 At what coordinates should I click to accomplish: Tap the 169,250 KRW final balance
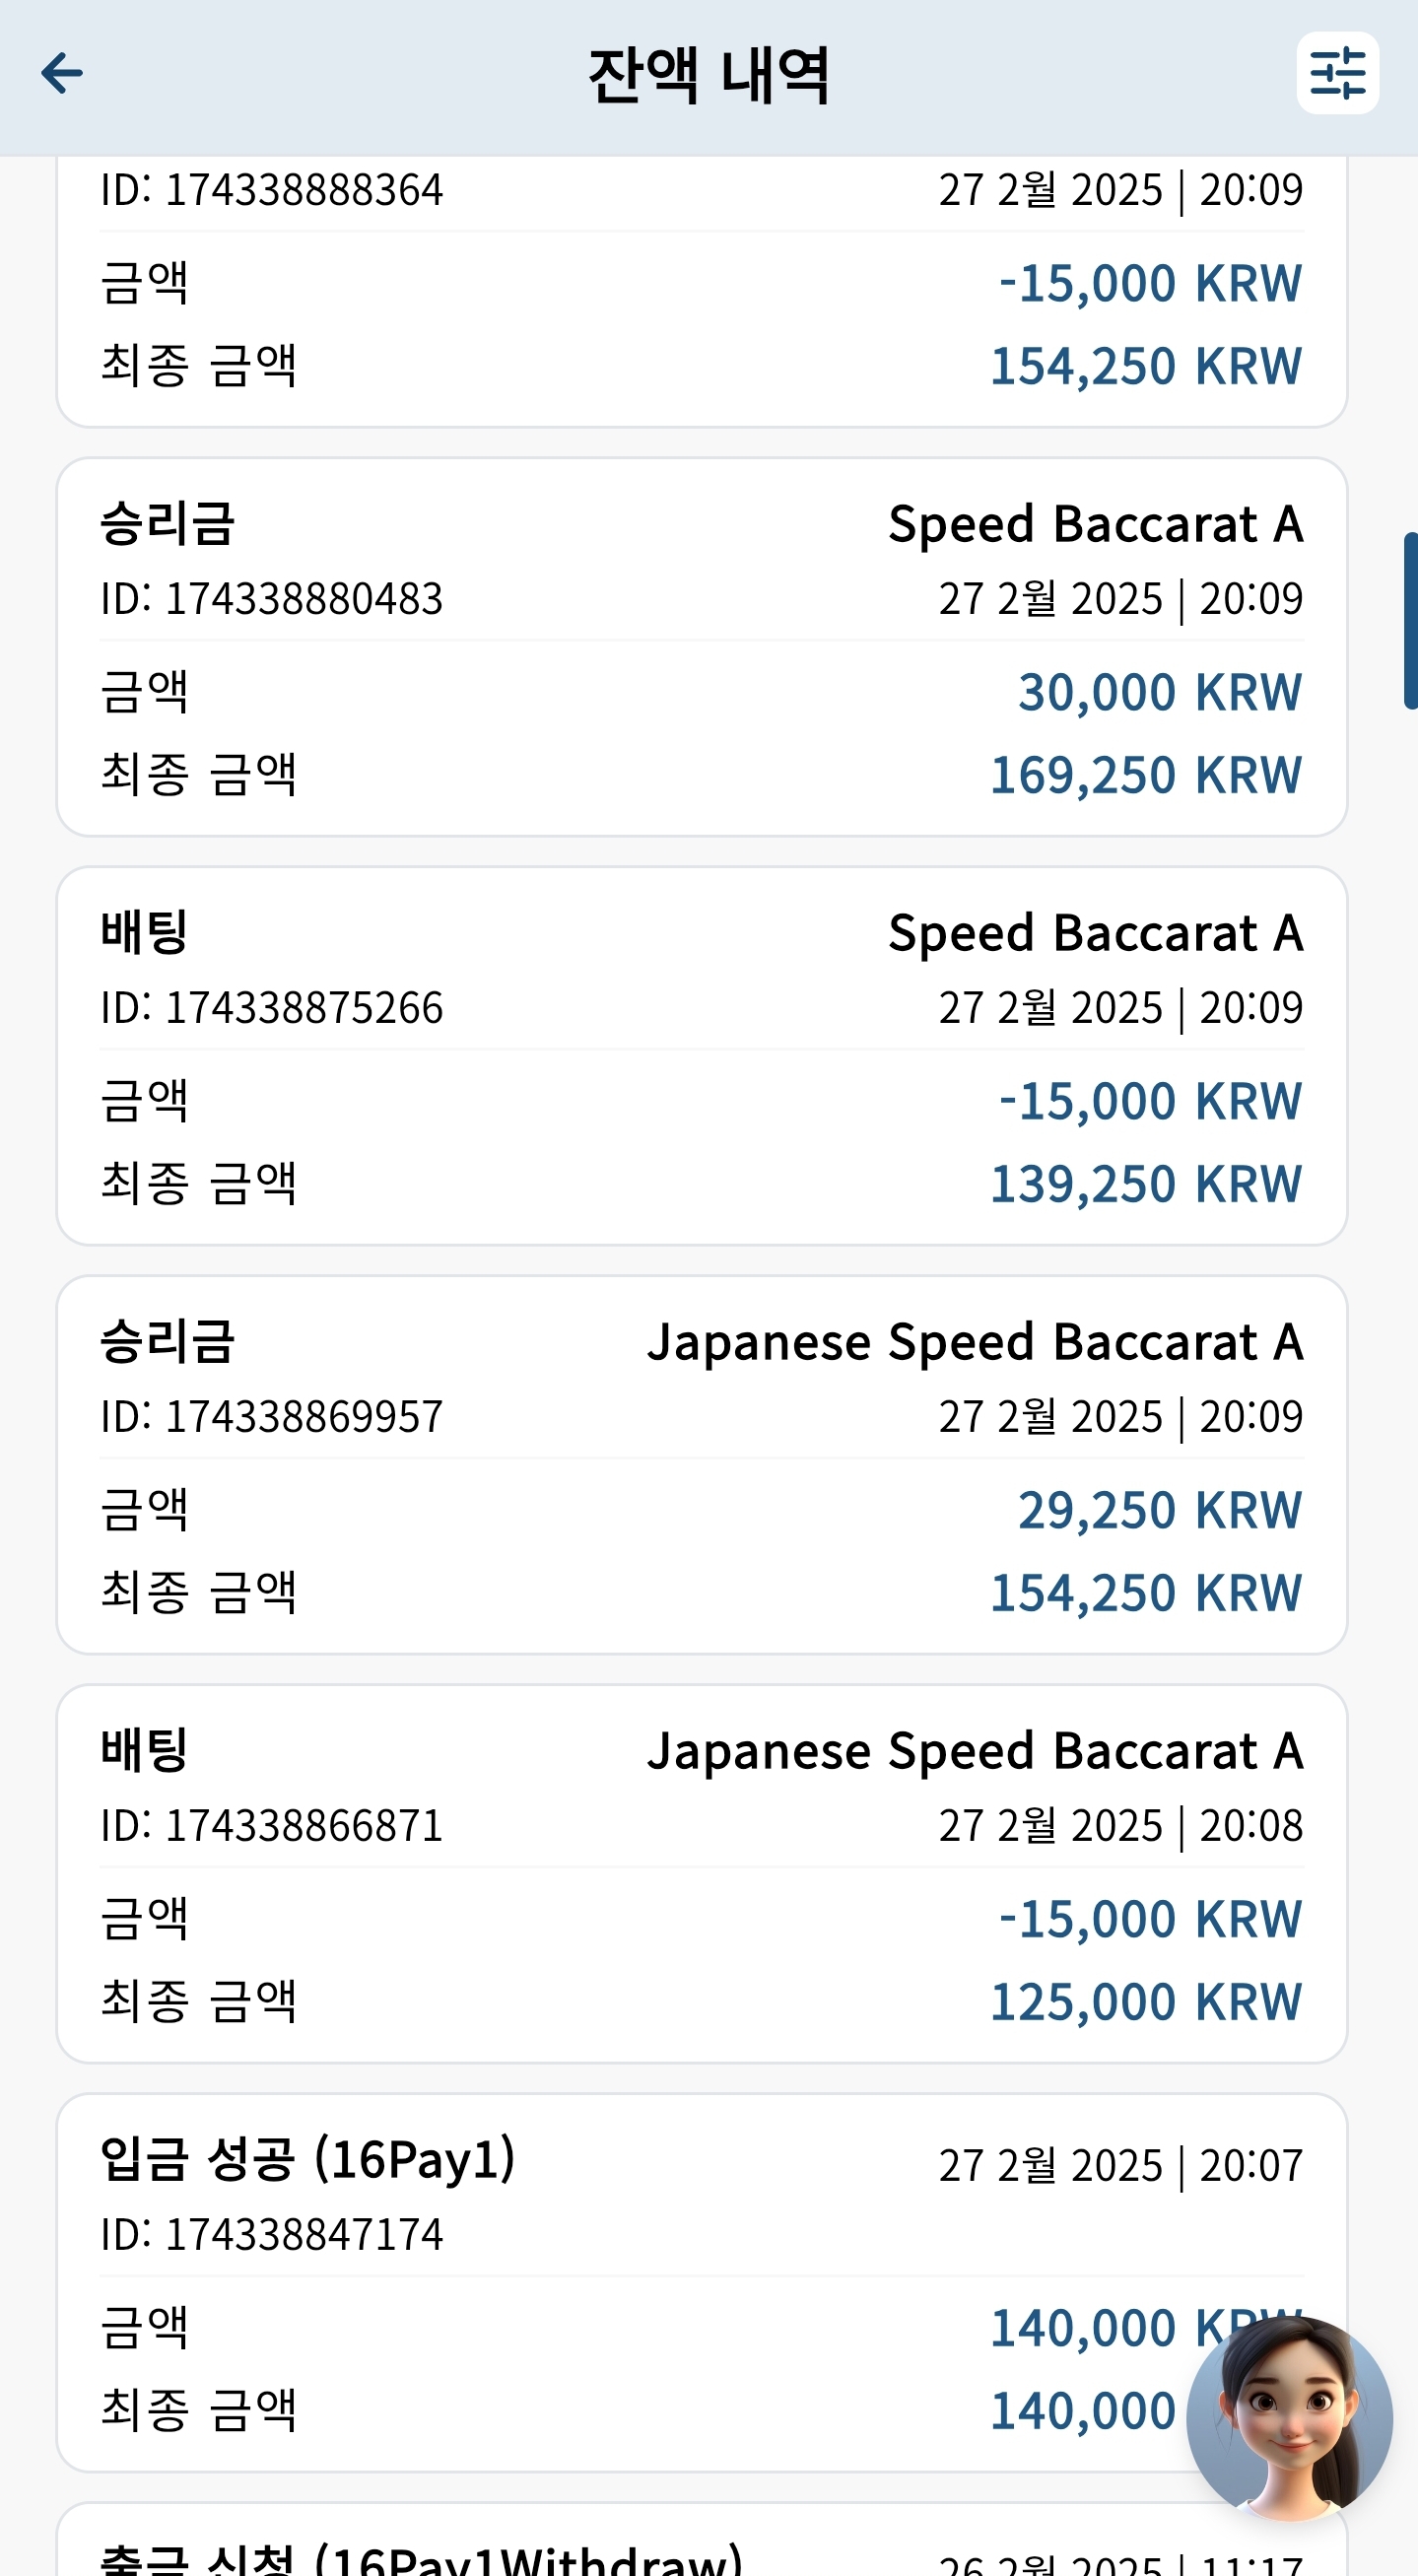click(1146, 775)
